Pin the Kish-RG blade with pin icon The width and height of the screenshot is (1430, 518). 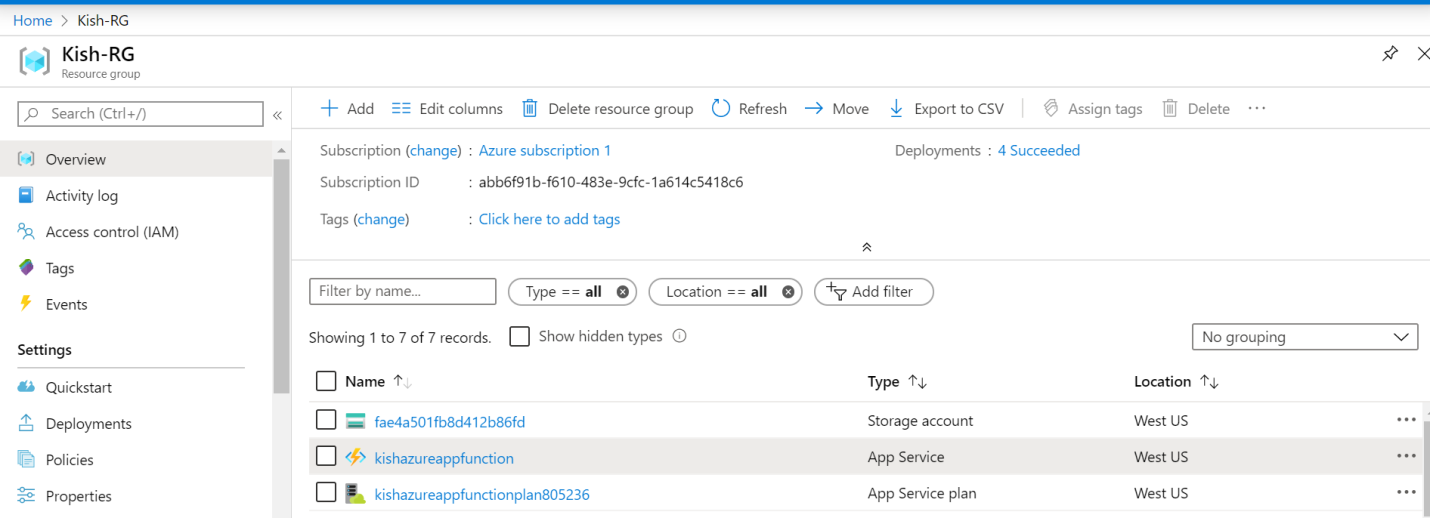pos(1390,54)
